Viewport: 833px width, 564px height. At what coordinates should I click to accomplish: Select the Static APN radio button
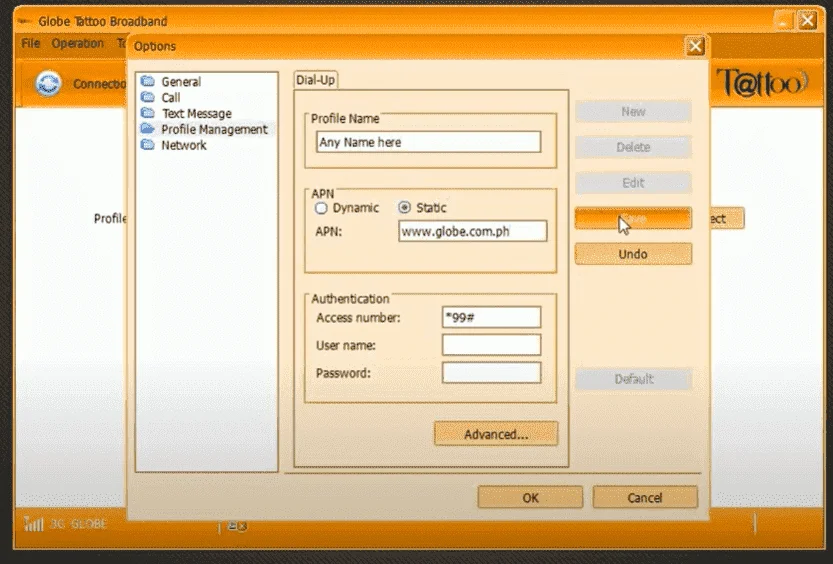(x=404, y=208)
